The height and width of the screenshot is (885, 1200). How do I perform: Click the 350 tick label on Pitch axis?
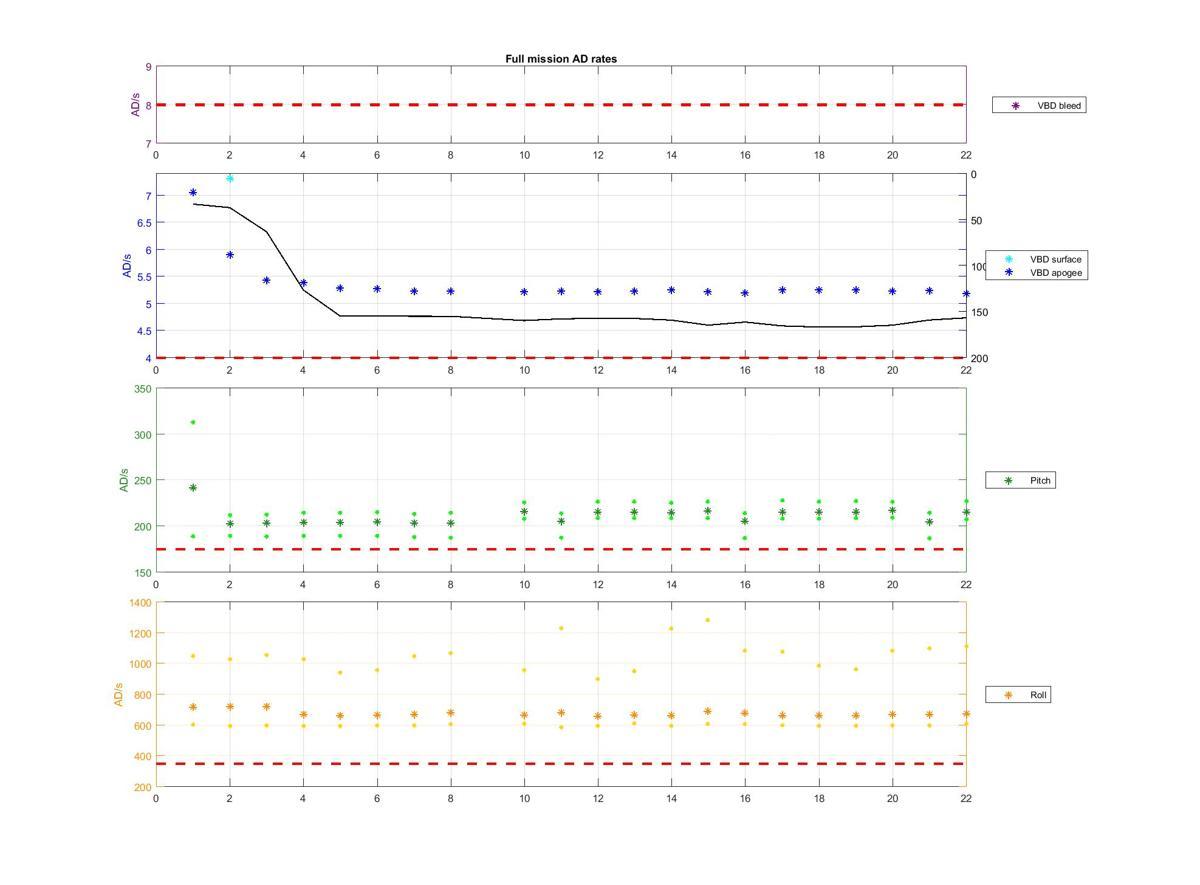(x=142, y=389)
